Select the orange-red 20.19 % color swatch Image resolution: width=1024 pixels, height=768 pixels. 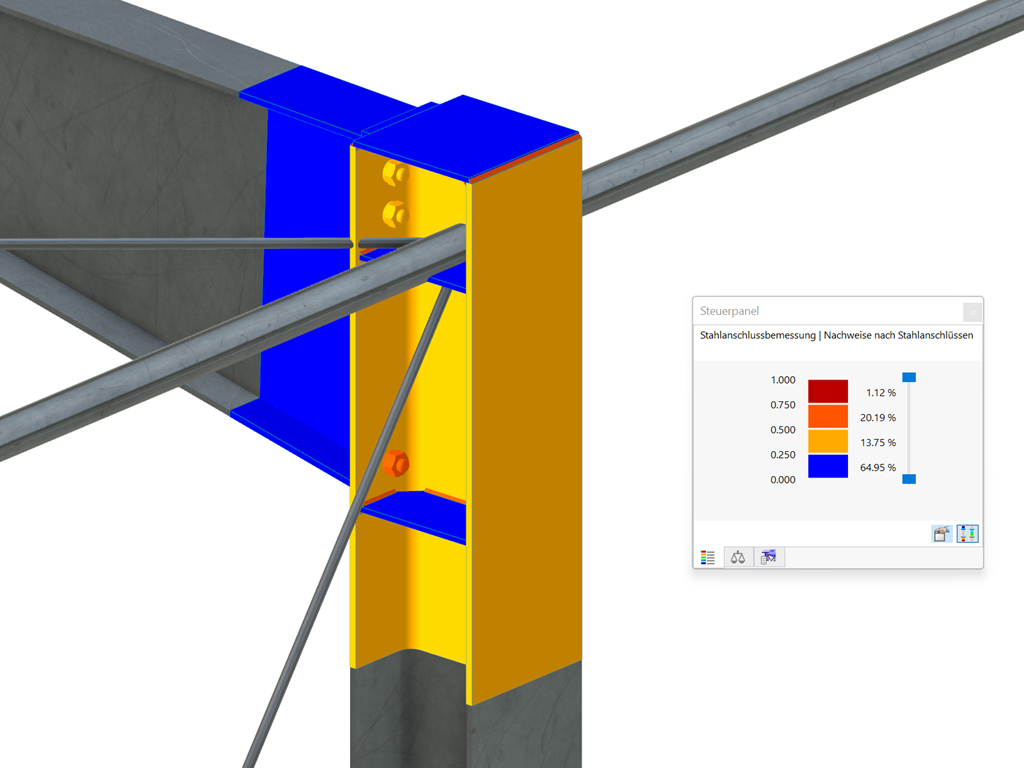[x=828, y=416]
